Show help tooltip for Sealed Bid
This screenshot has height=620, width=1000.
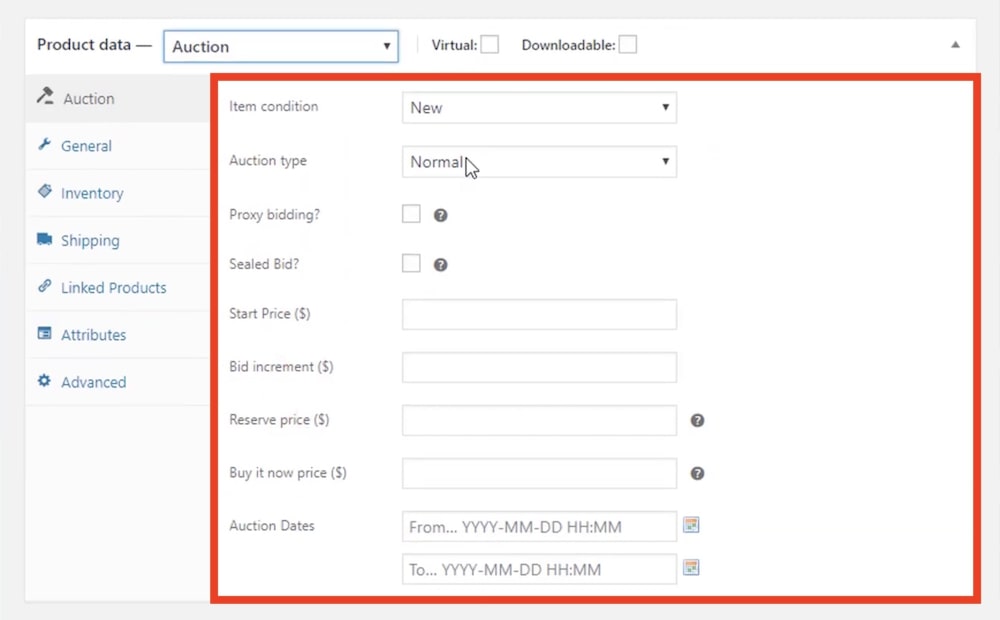coord(440,265)
